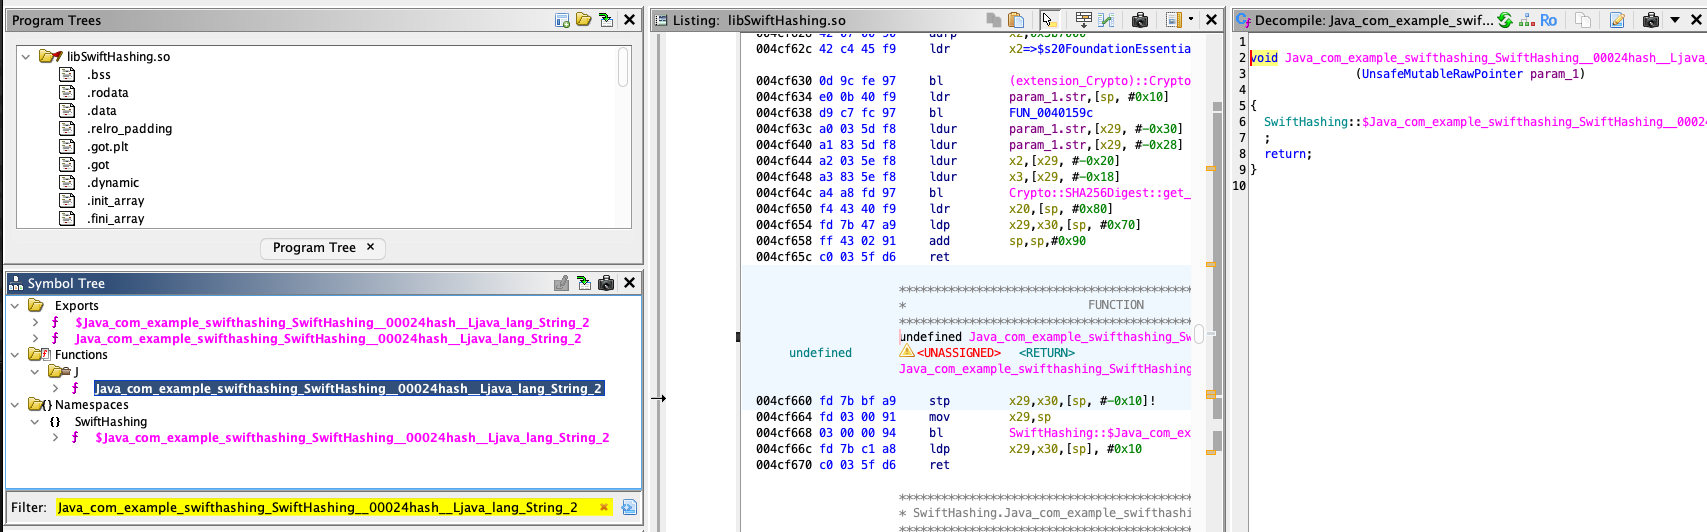The image size is (1707, 532).
Task: Click address 004cf660 in the Listing
Action: (783, 401)
